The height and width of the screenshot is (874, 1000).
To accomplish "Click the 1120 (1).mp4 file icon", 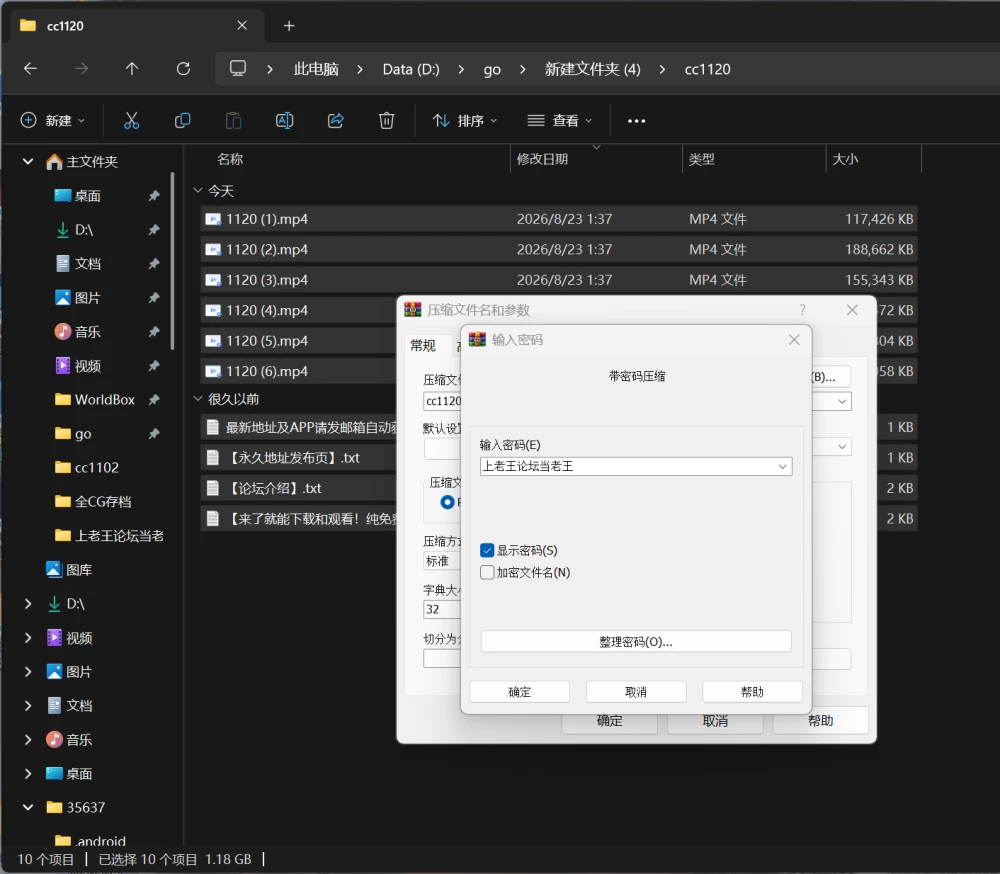I will pos(213,219).
